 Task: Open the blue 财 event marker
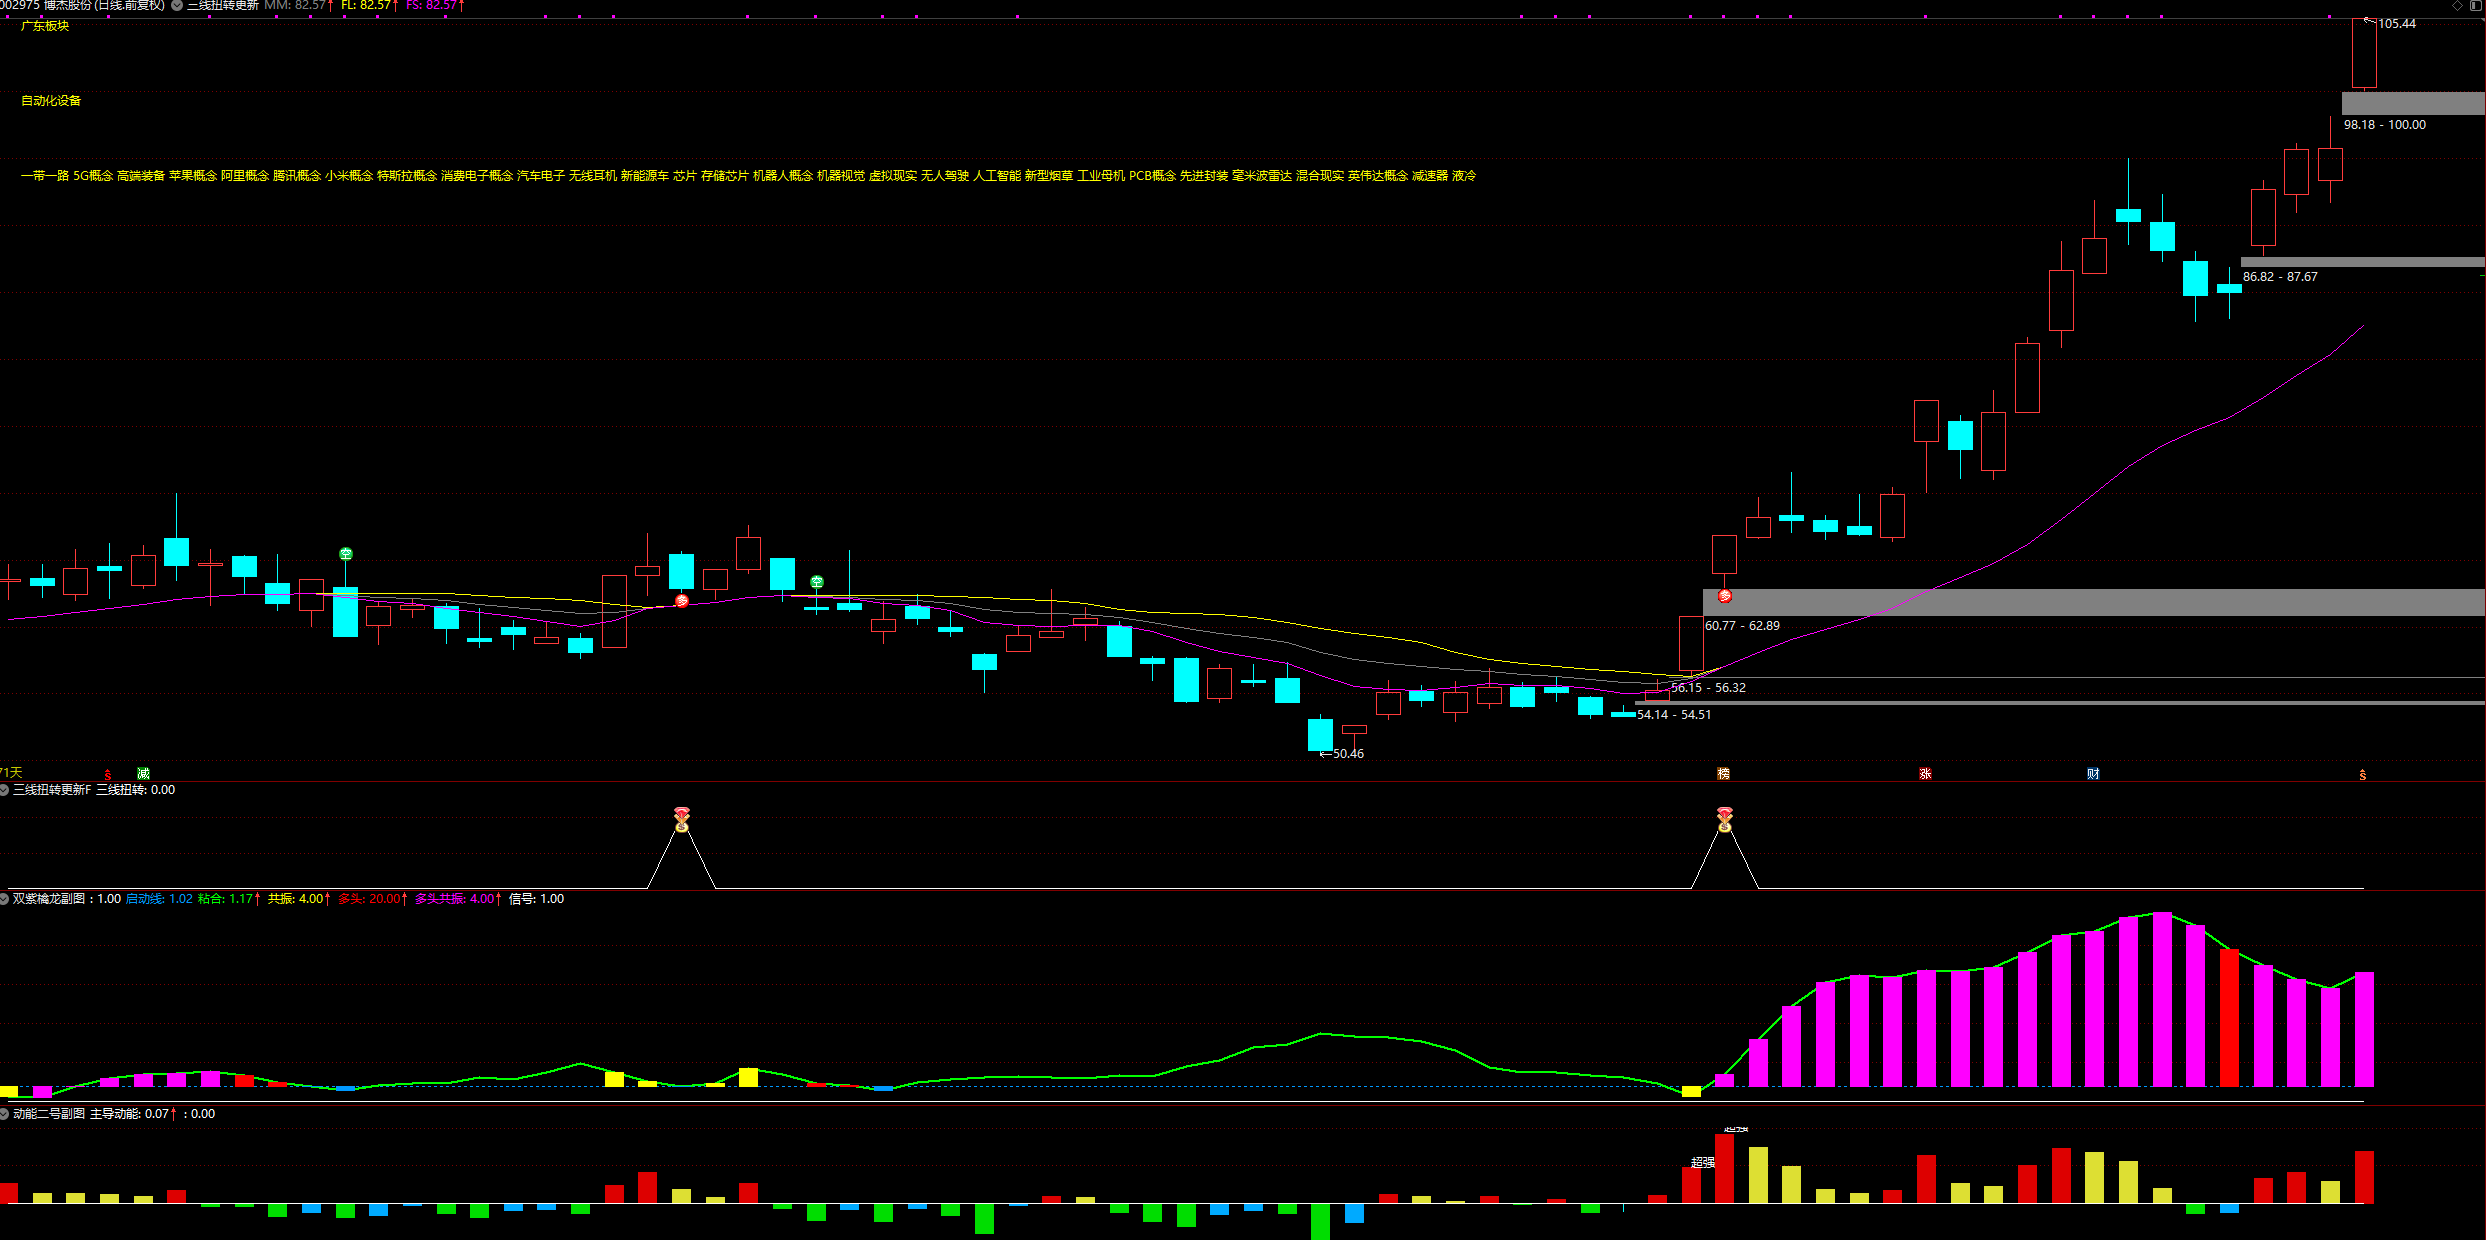point(2093,774)
